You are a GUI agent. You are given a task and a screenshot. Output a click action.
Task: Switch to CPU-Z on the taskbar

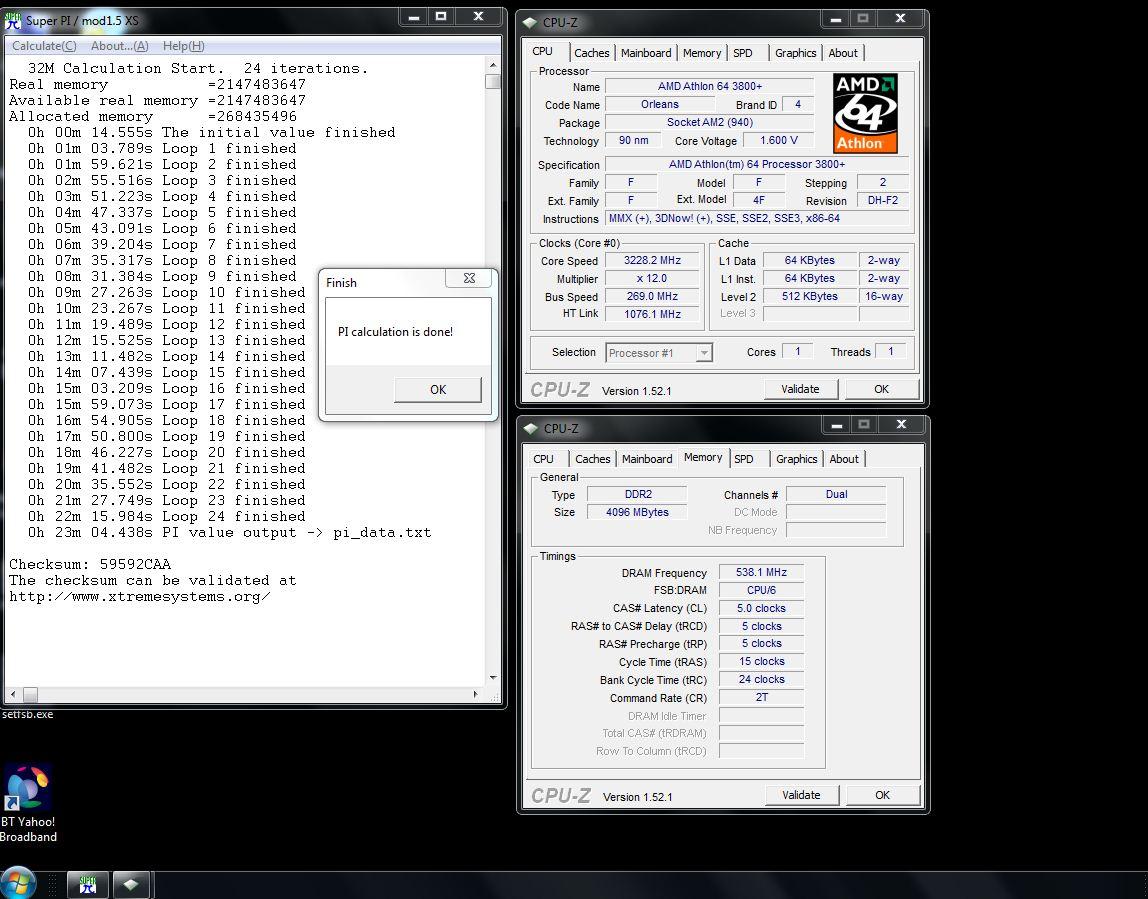(131, 884)
